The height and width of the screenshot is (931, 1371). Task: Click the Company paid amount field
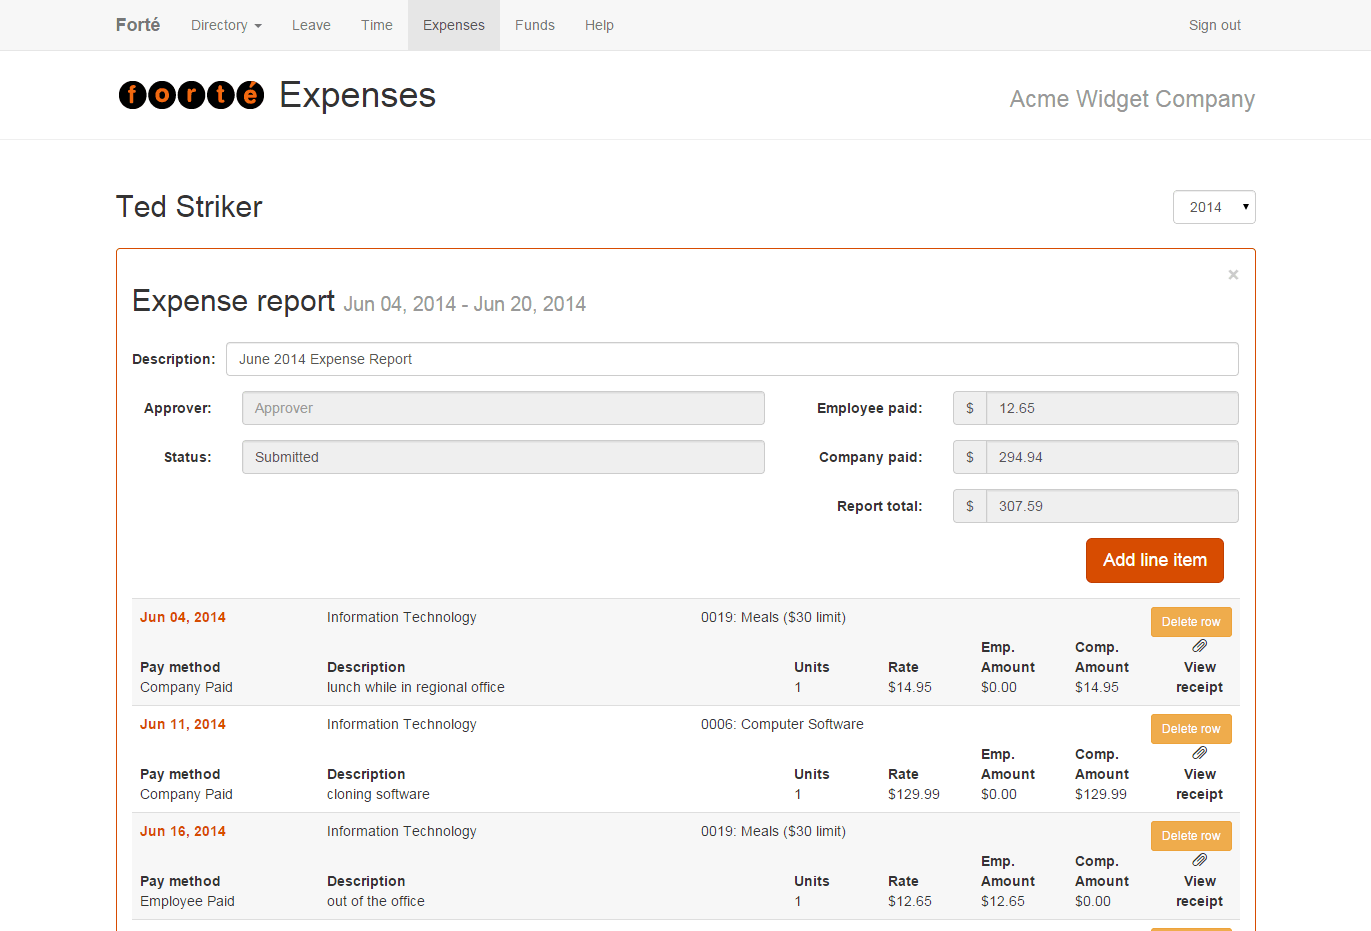click(1112, 457)
